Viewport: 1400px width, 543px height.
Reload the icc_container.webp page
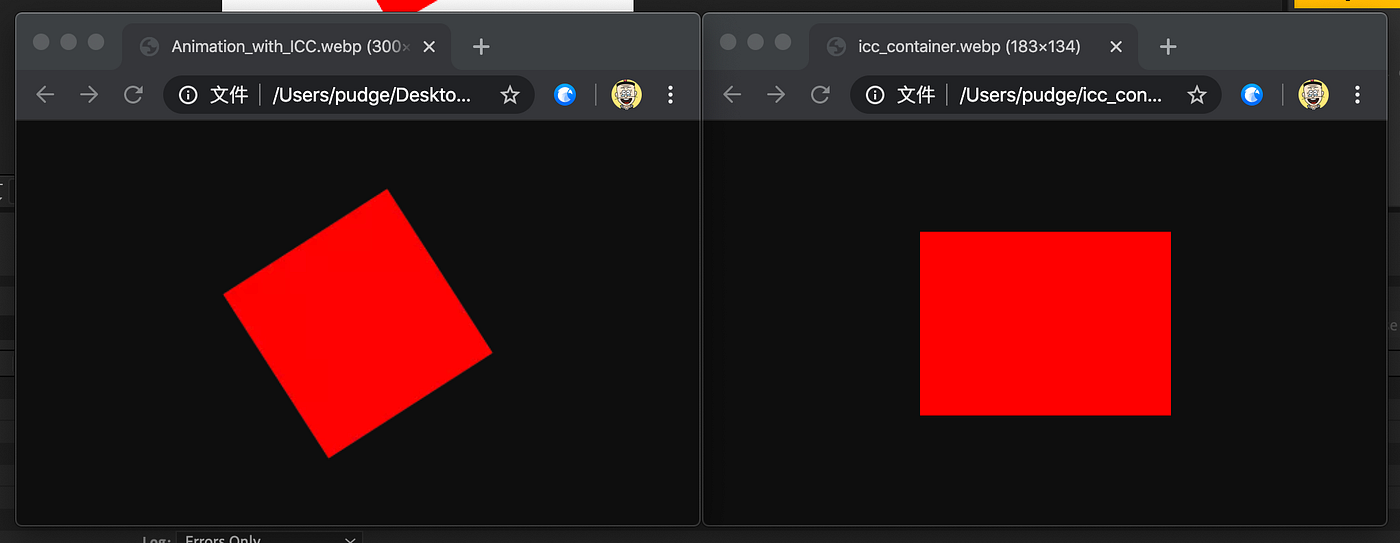(820, 95)
